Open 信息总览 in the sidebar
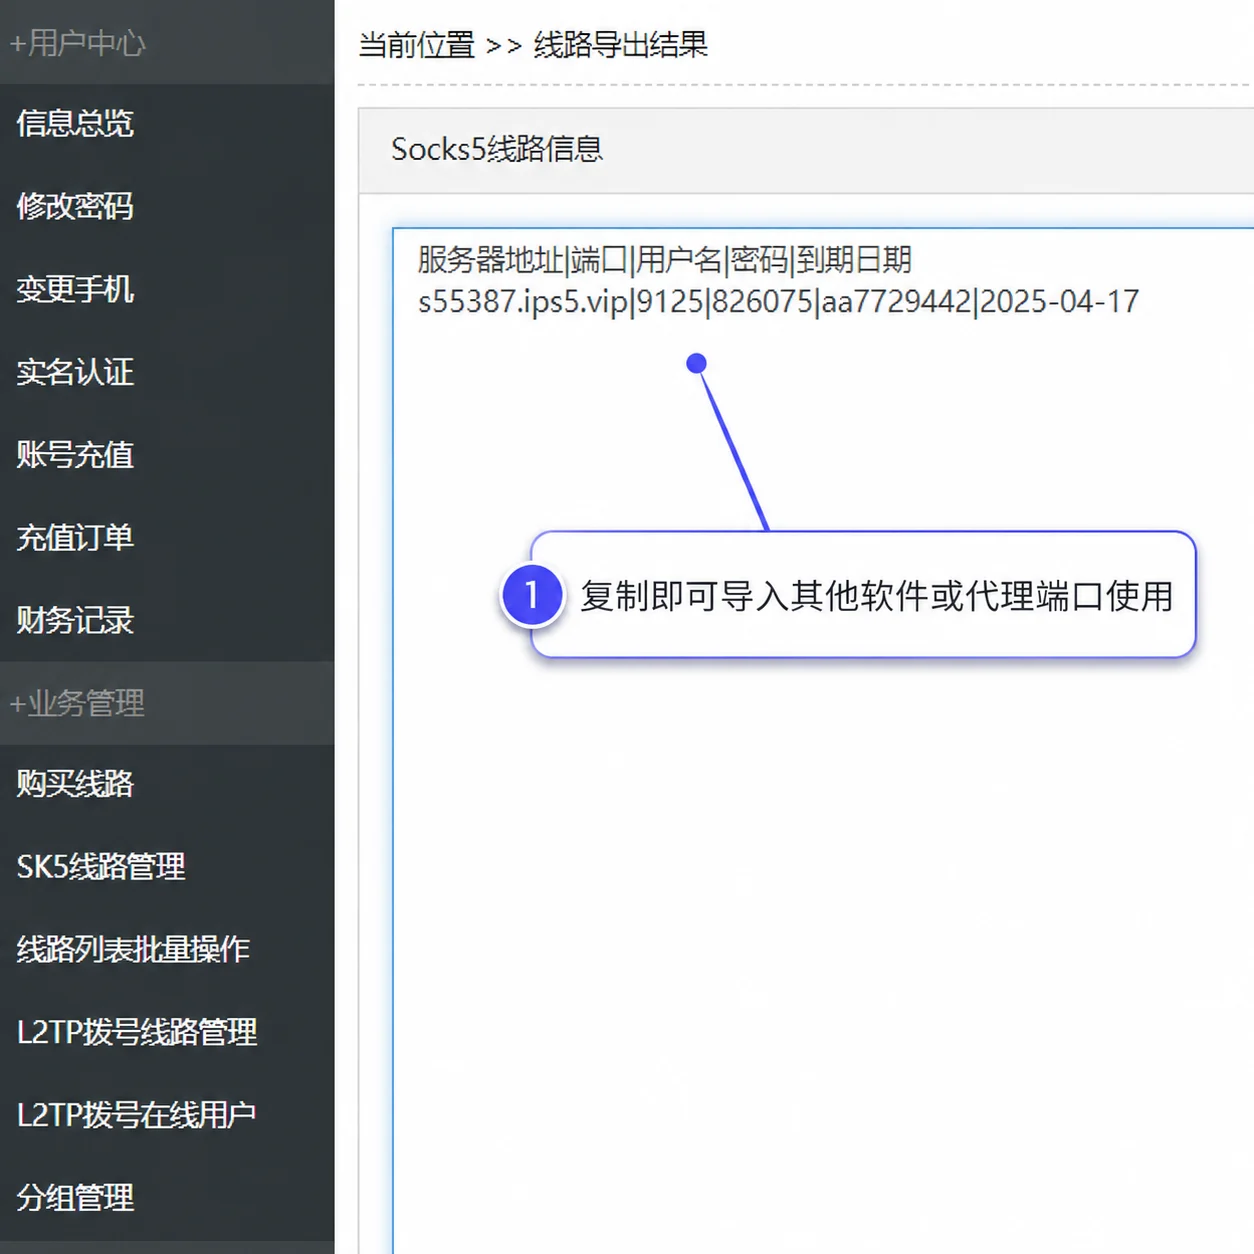This screenshot has height=1254, width=1254. pos(75,124)
